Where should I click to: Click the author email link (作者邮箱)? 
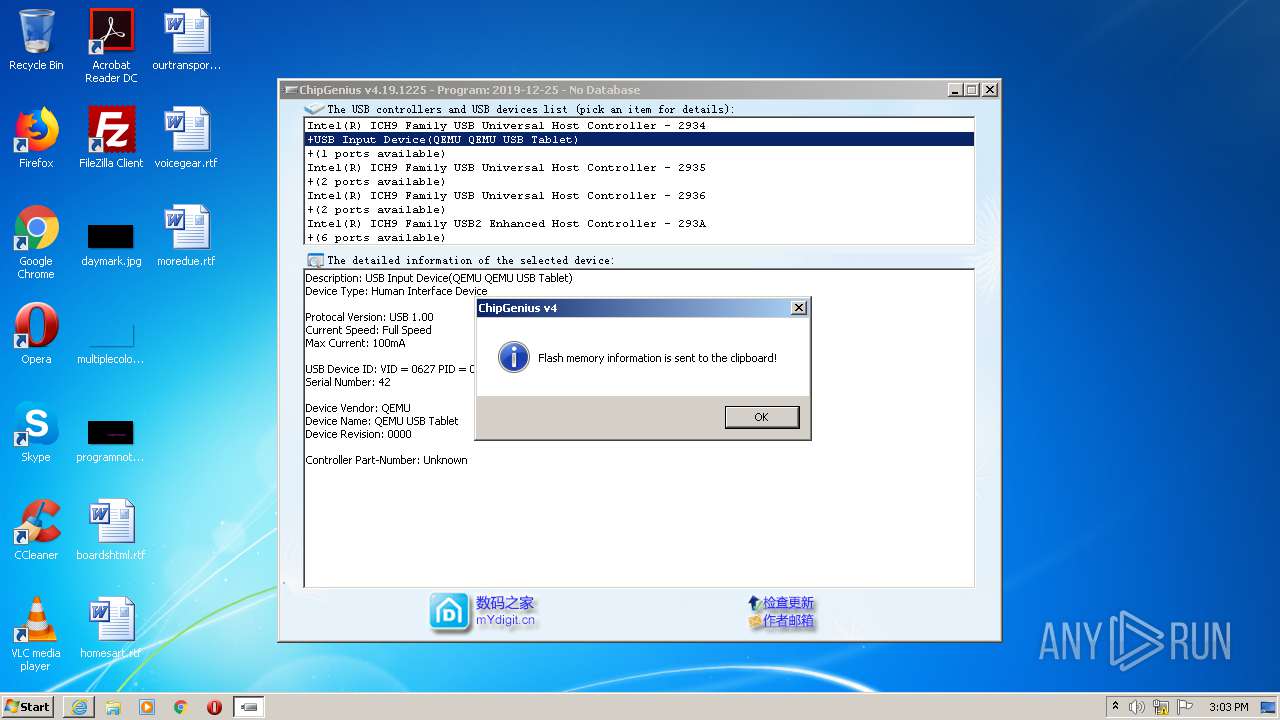(788, 621)
